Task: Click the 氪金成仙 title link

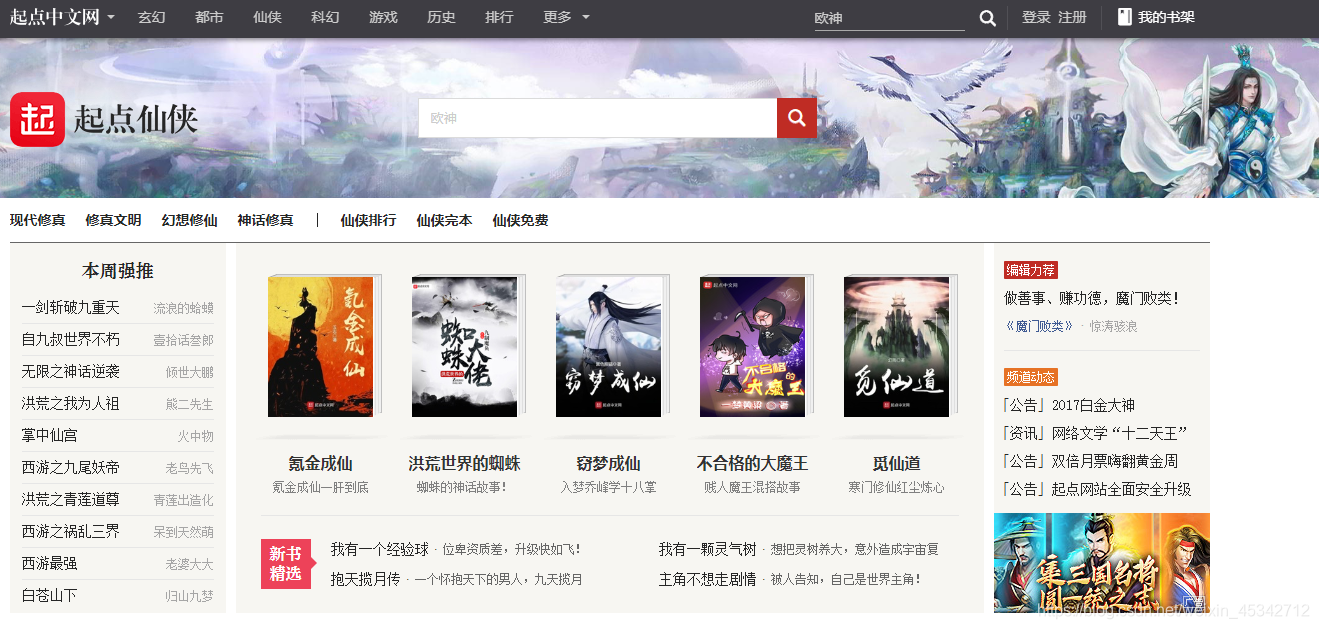Action: 321,463
